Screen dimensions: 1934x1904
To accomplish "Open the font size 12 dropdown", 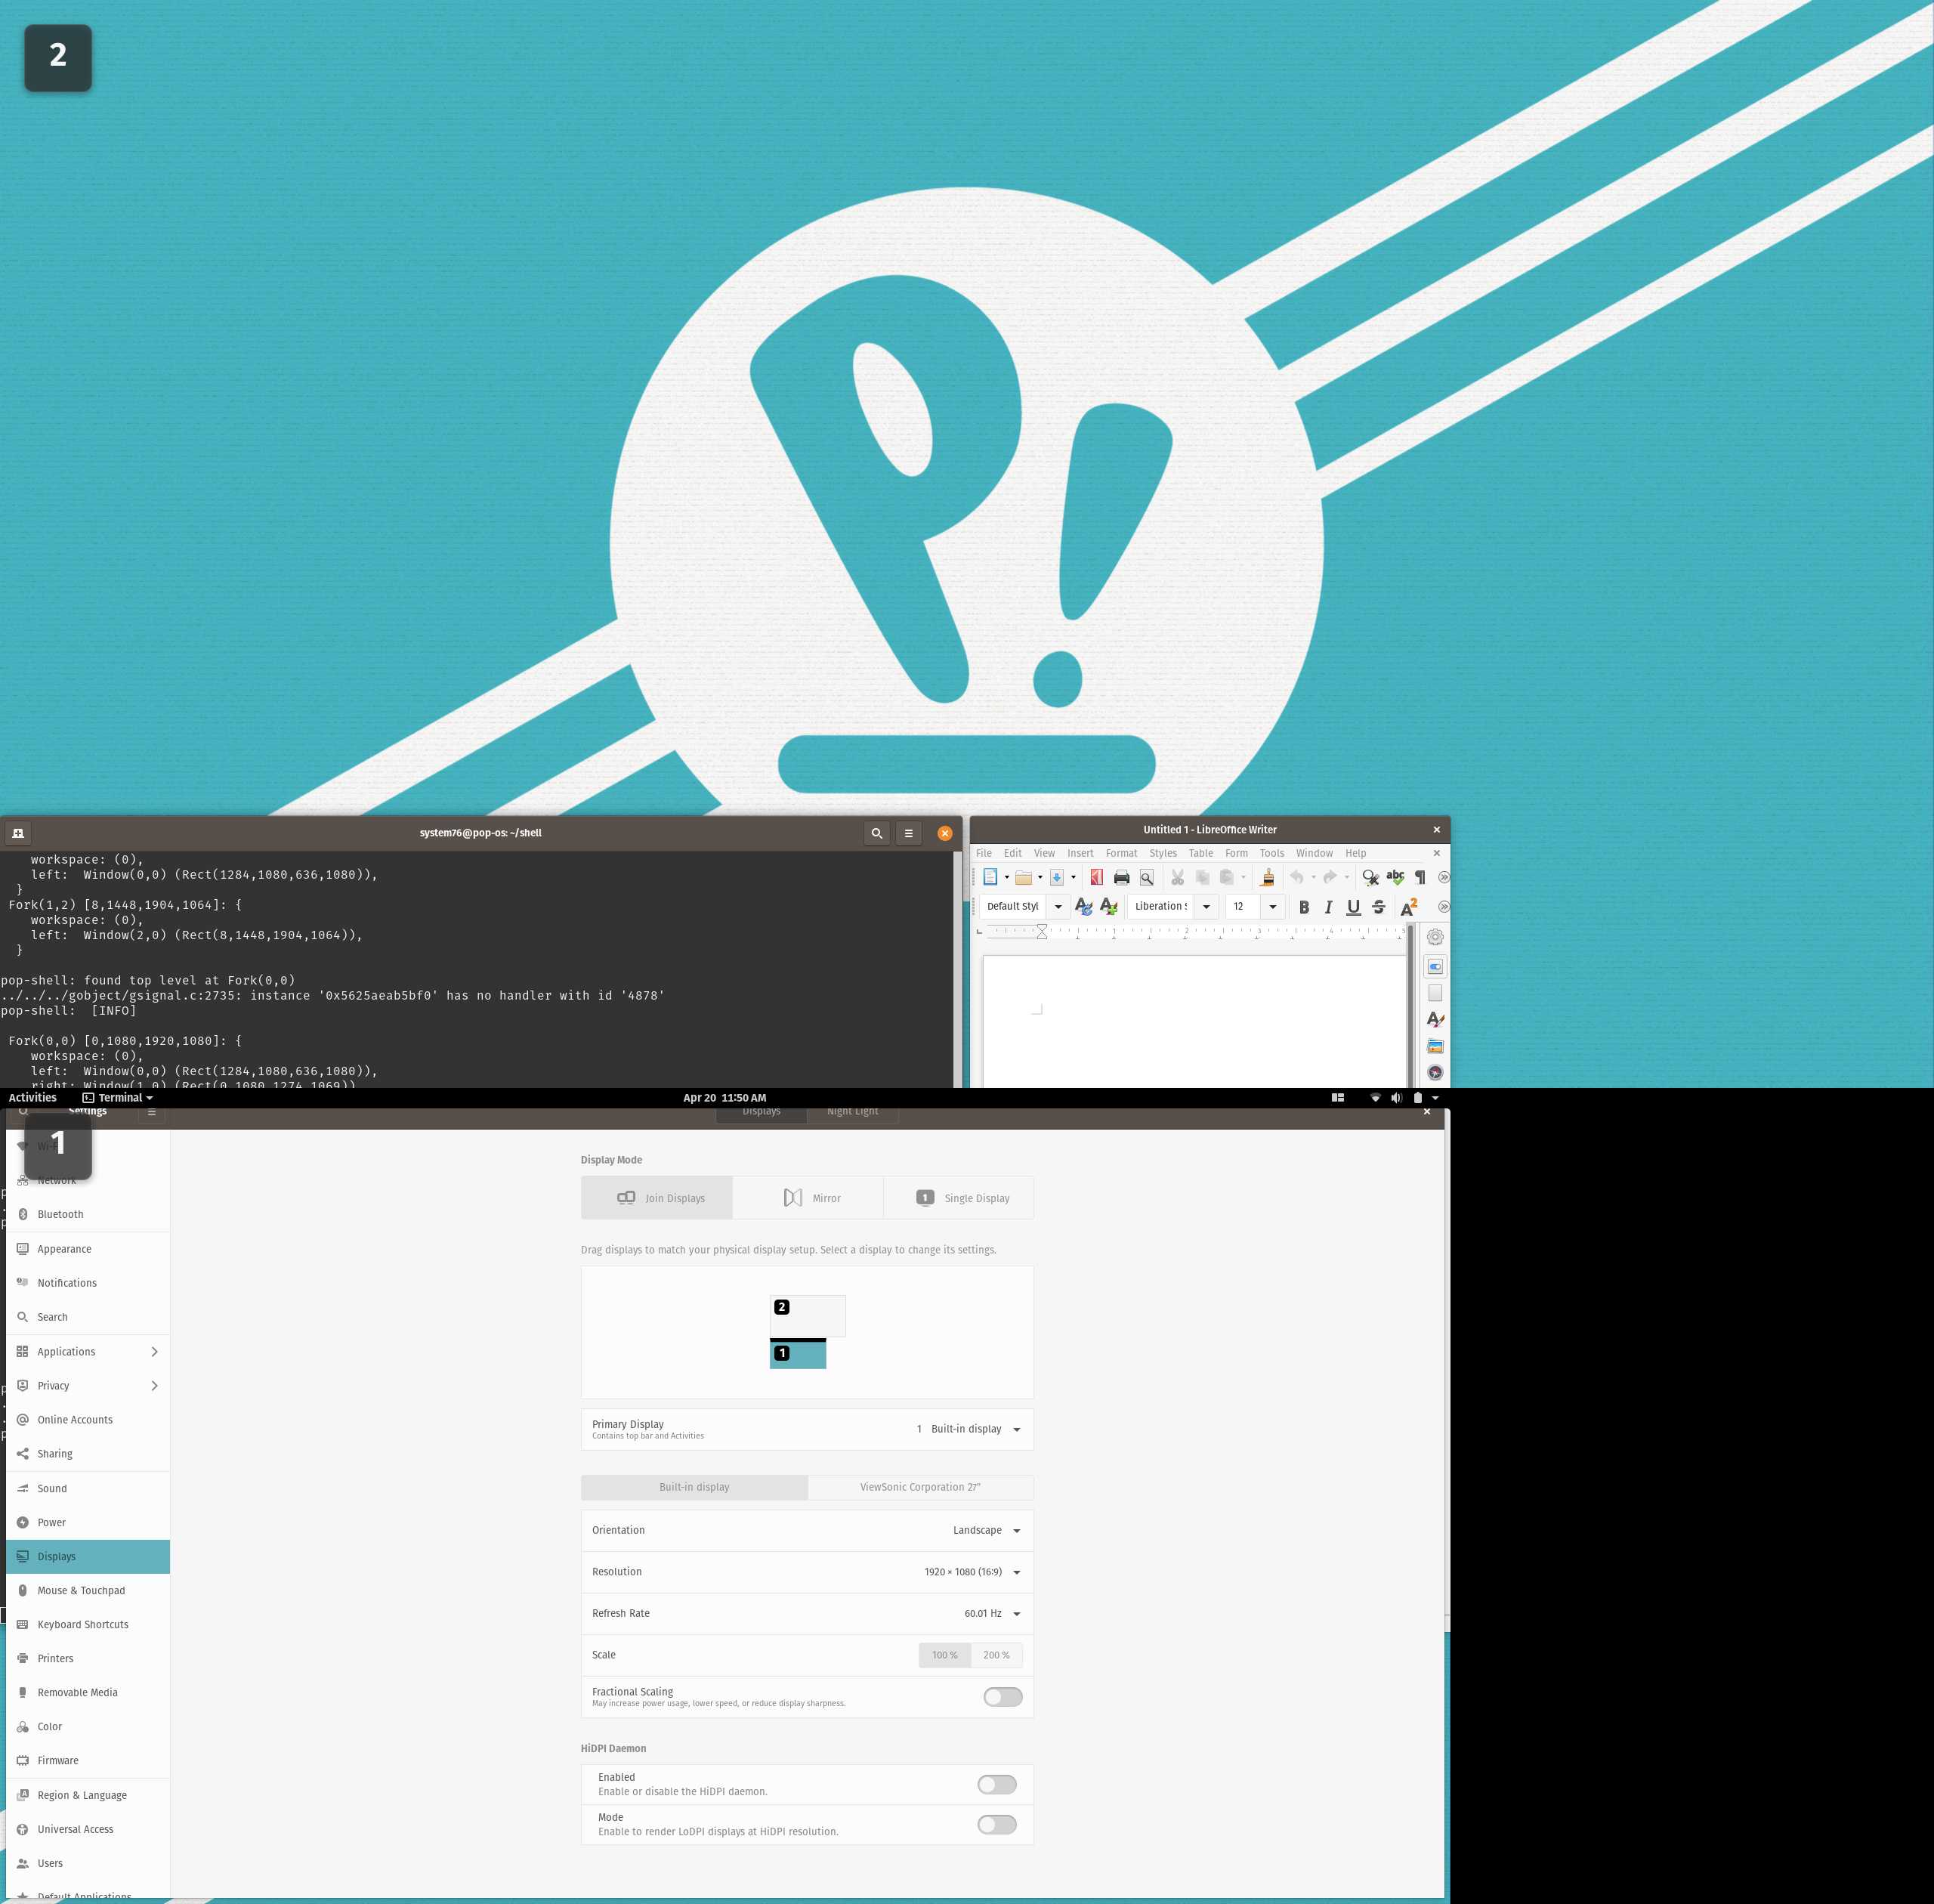I will point(1272,907).
